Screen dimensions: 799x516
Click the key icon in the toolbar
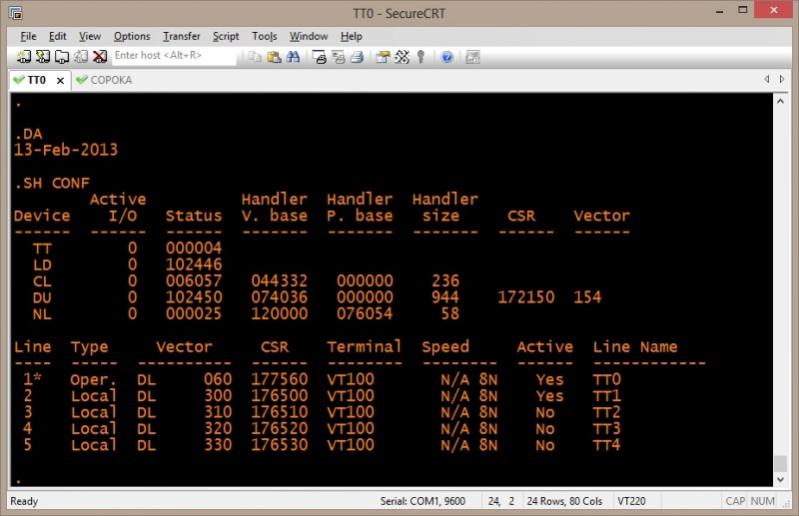[x=421, y=56]
